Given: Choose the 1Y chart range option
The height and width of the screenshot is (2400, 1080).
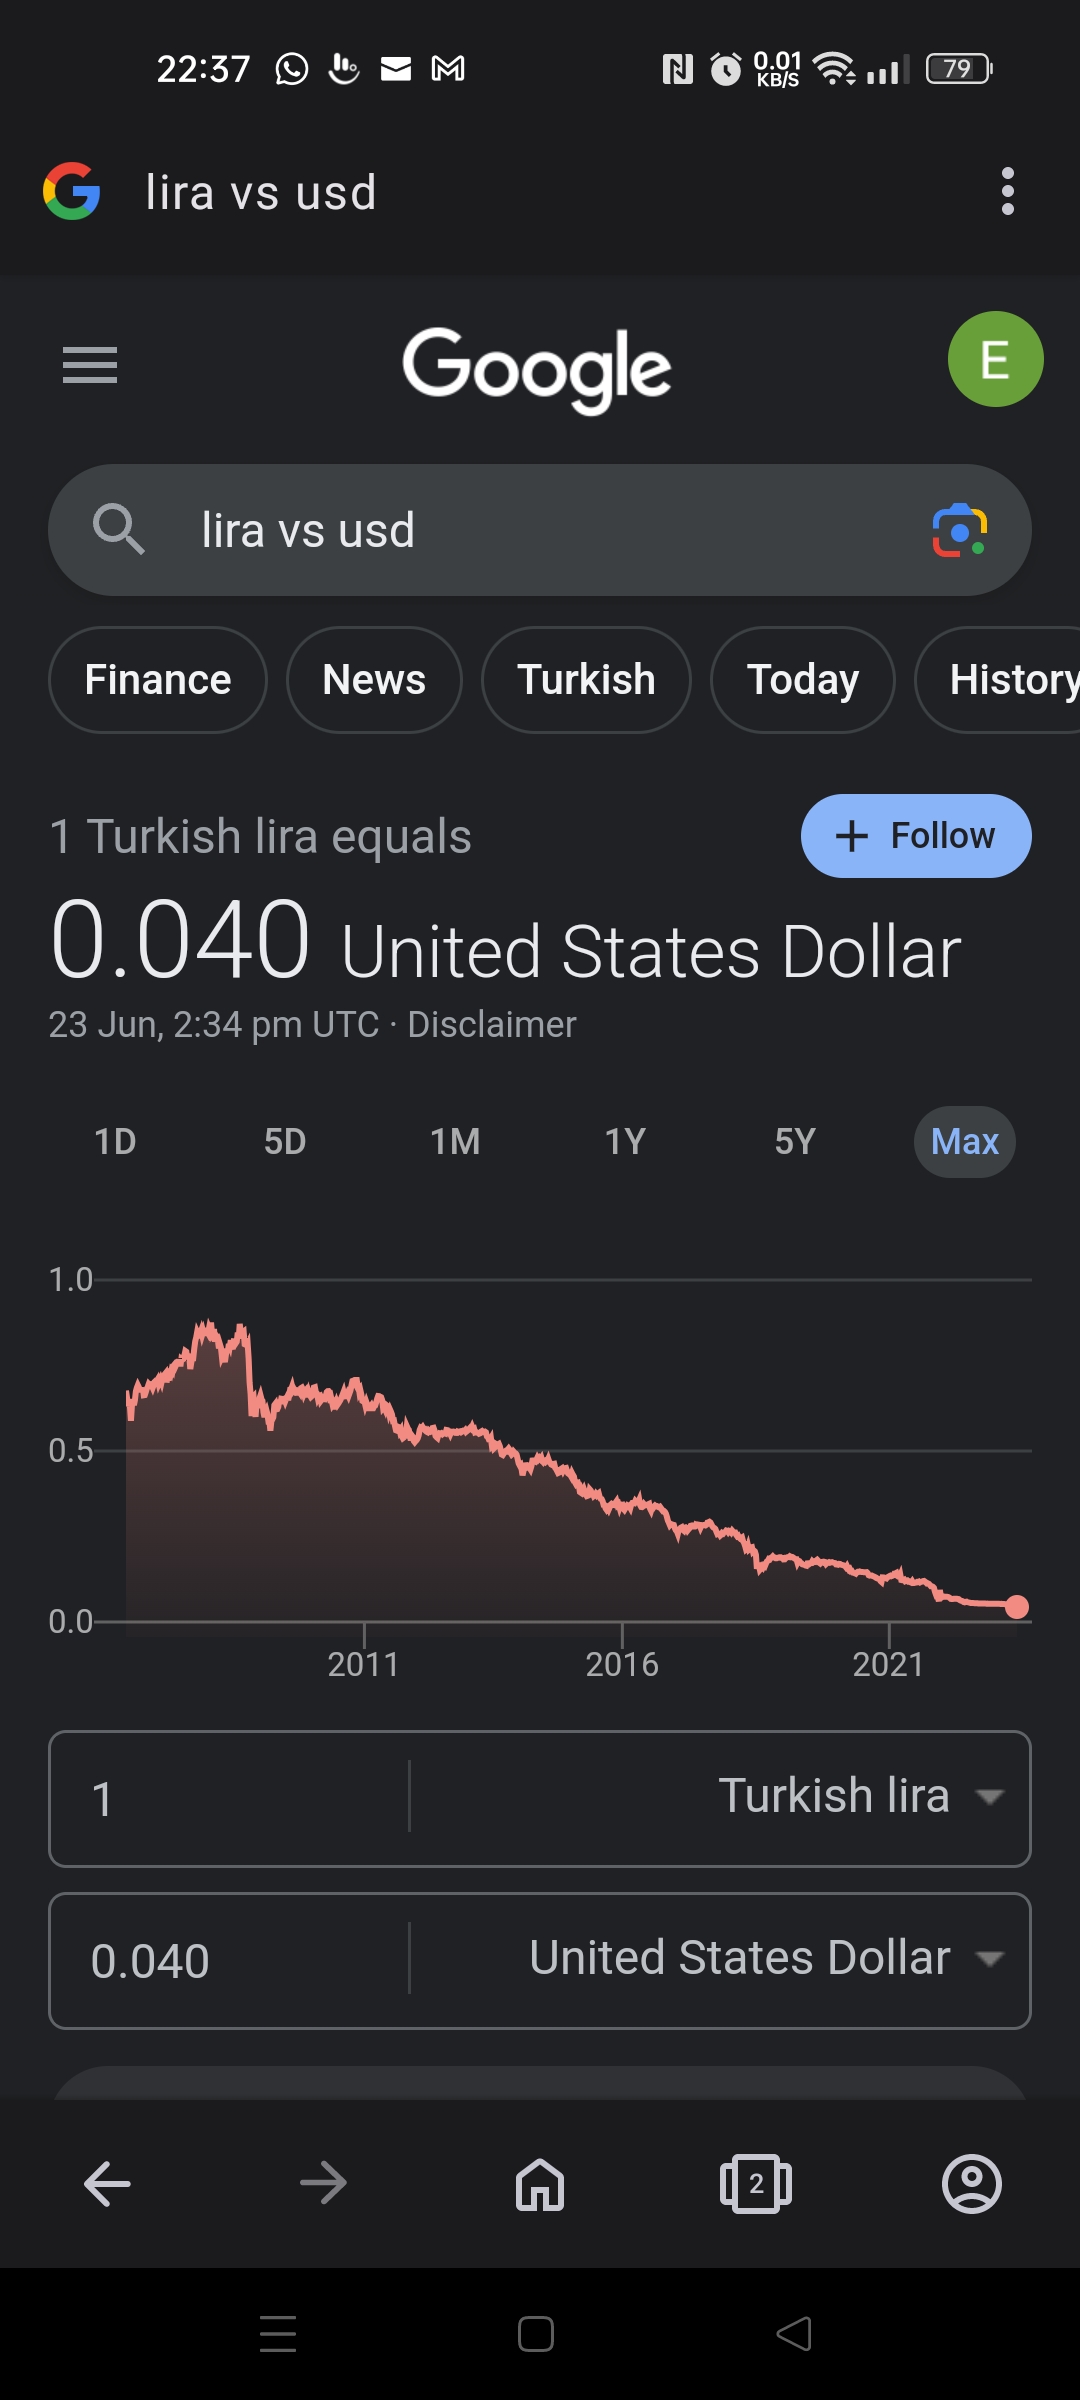Looking at the screenshot, I should click(625, 1141).
